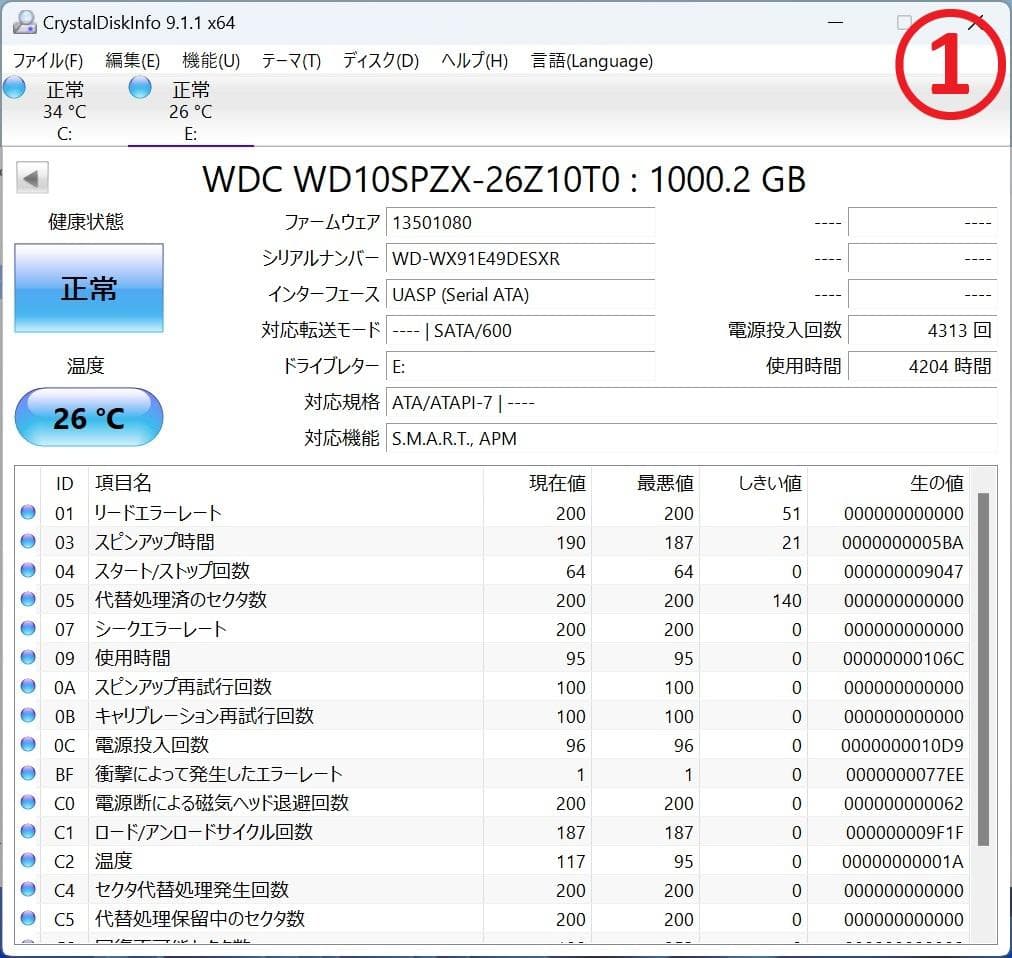Open the ディスク(D) menu
This screenshot has width=1012, height=958.
point(377,61)
